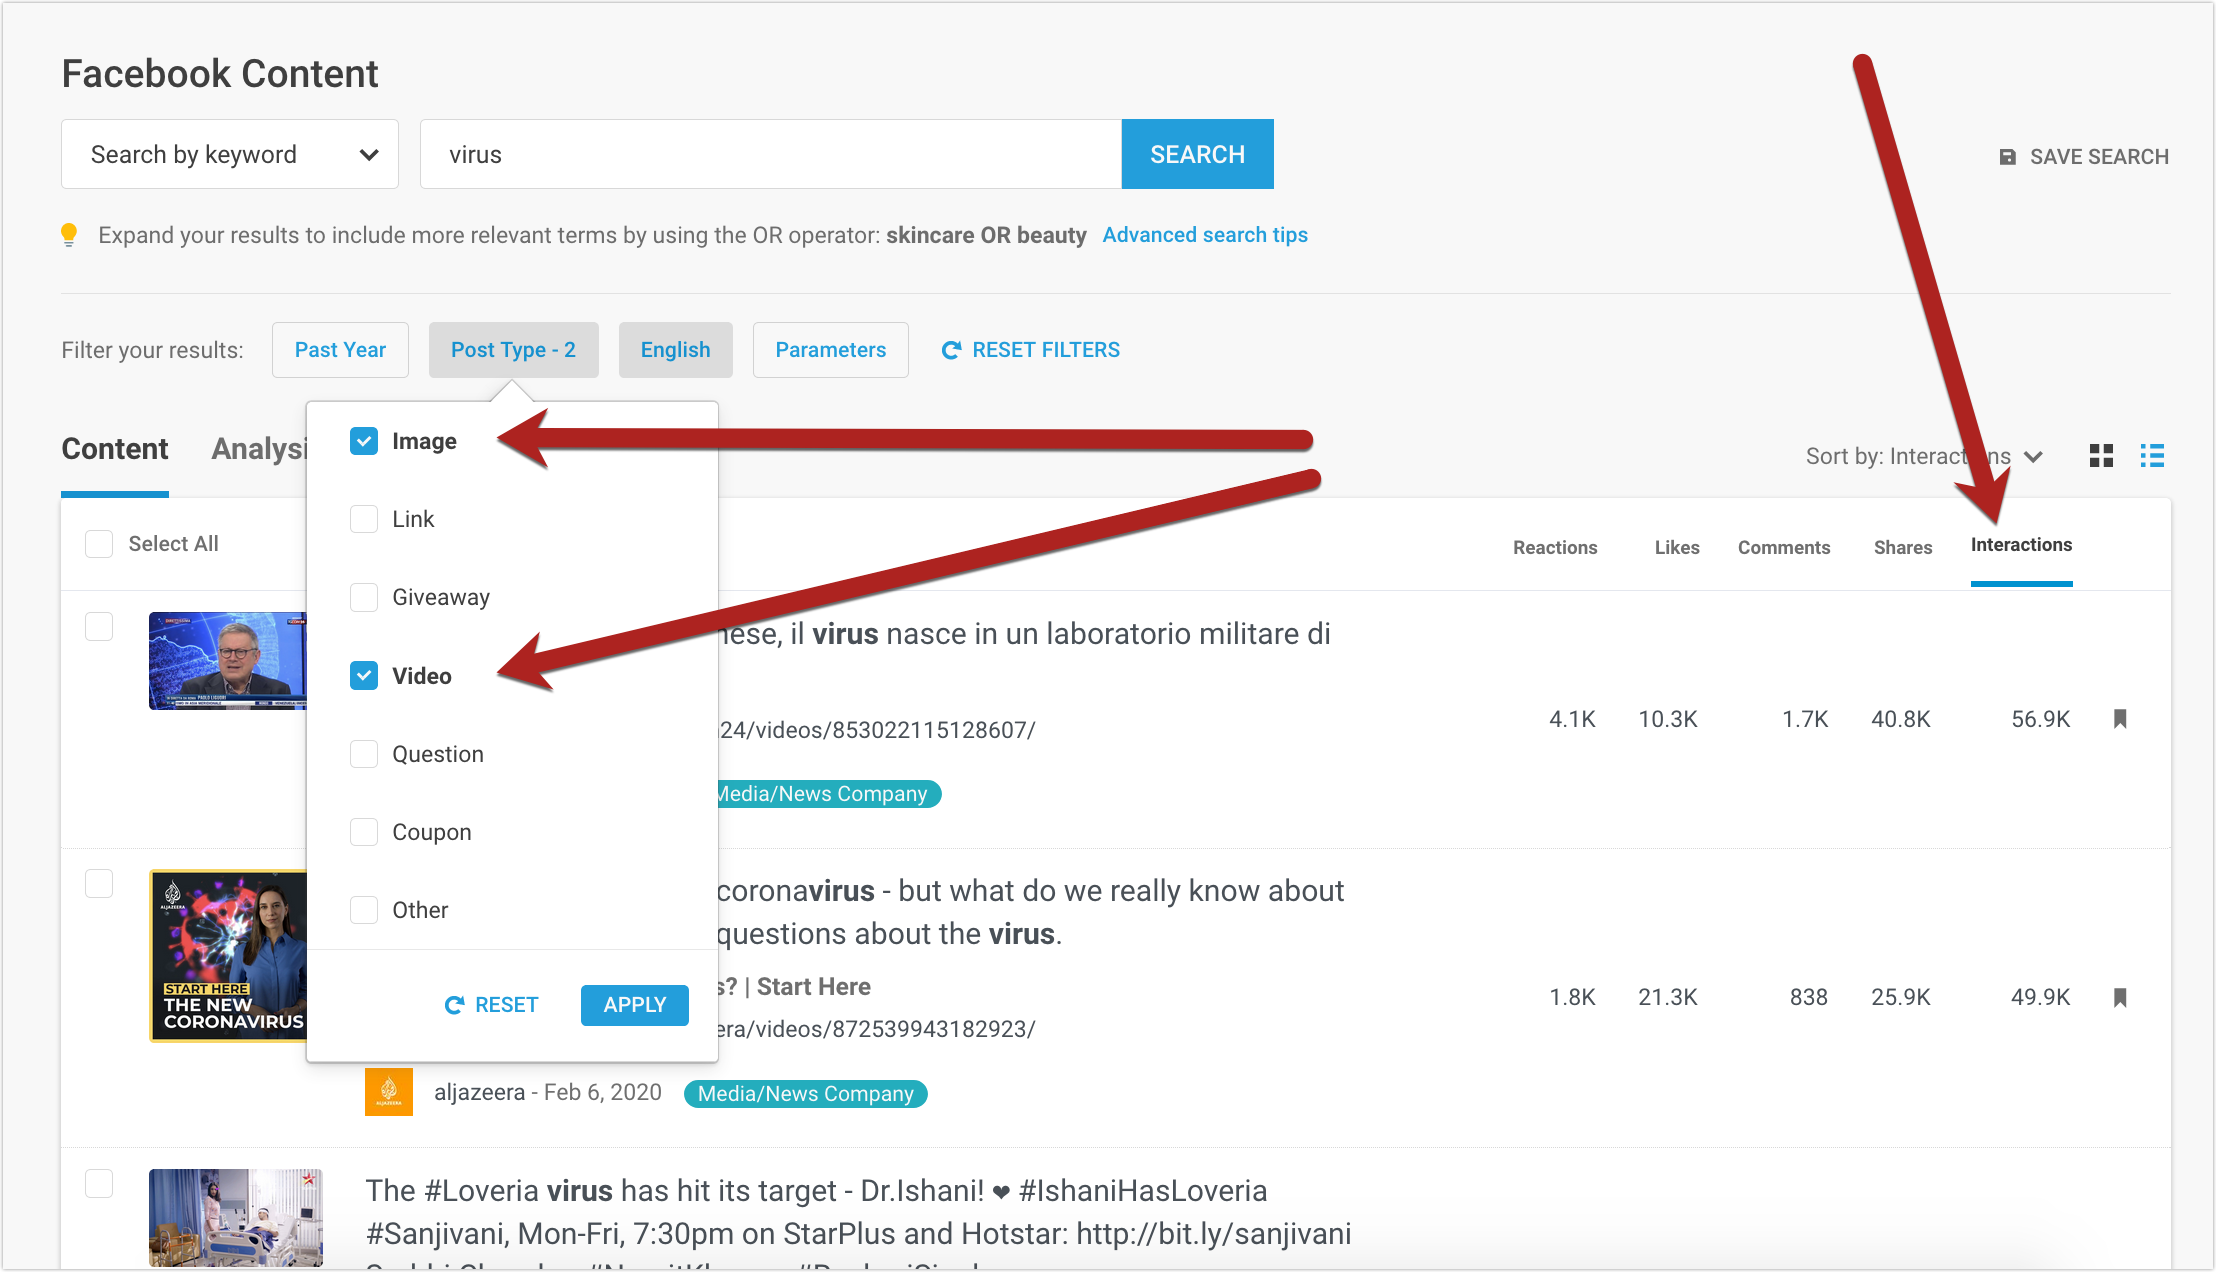This screenshot has width=2216, height=1272.
Task: Click the aljazeera page logo
Action: 389,1092
